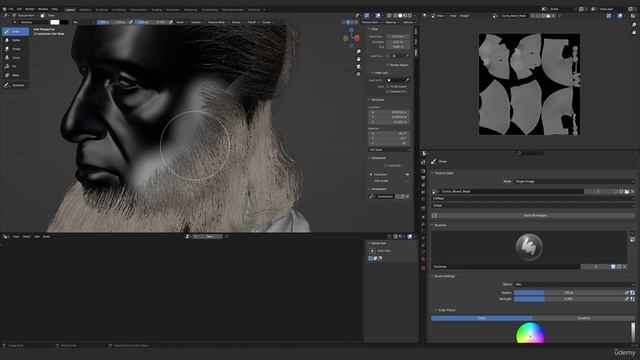
Task: Toggle solid viewport shading mode
Action: (x=400, y=16)
